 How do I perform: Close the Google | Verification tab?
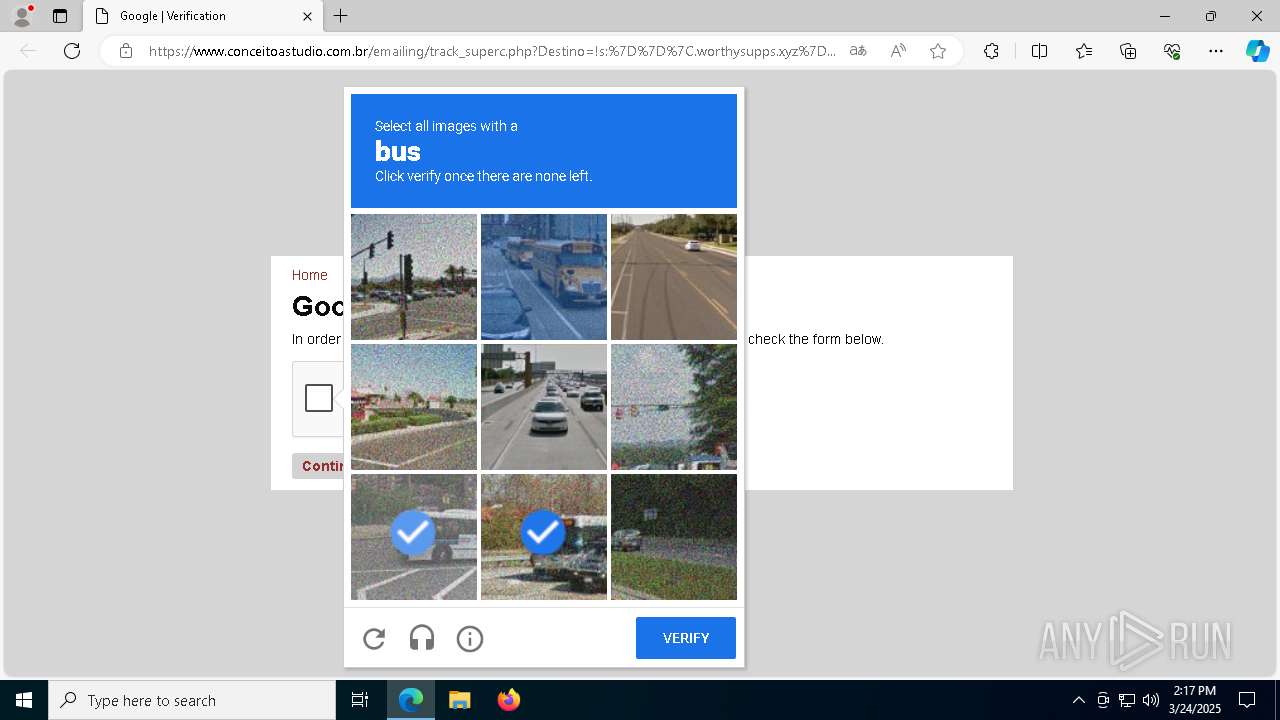click(x=307, y=16)
